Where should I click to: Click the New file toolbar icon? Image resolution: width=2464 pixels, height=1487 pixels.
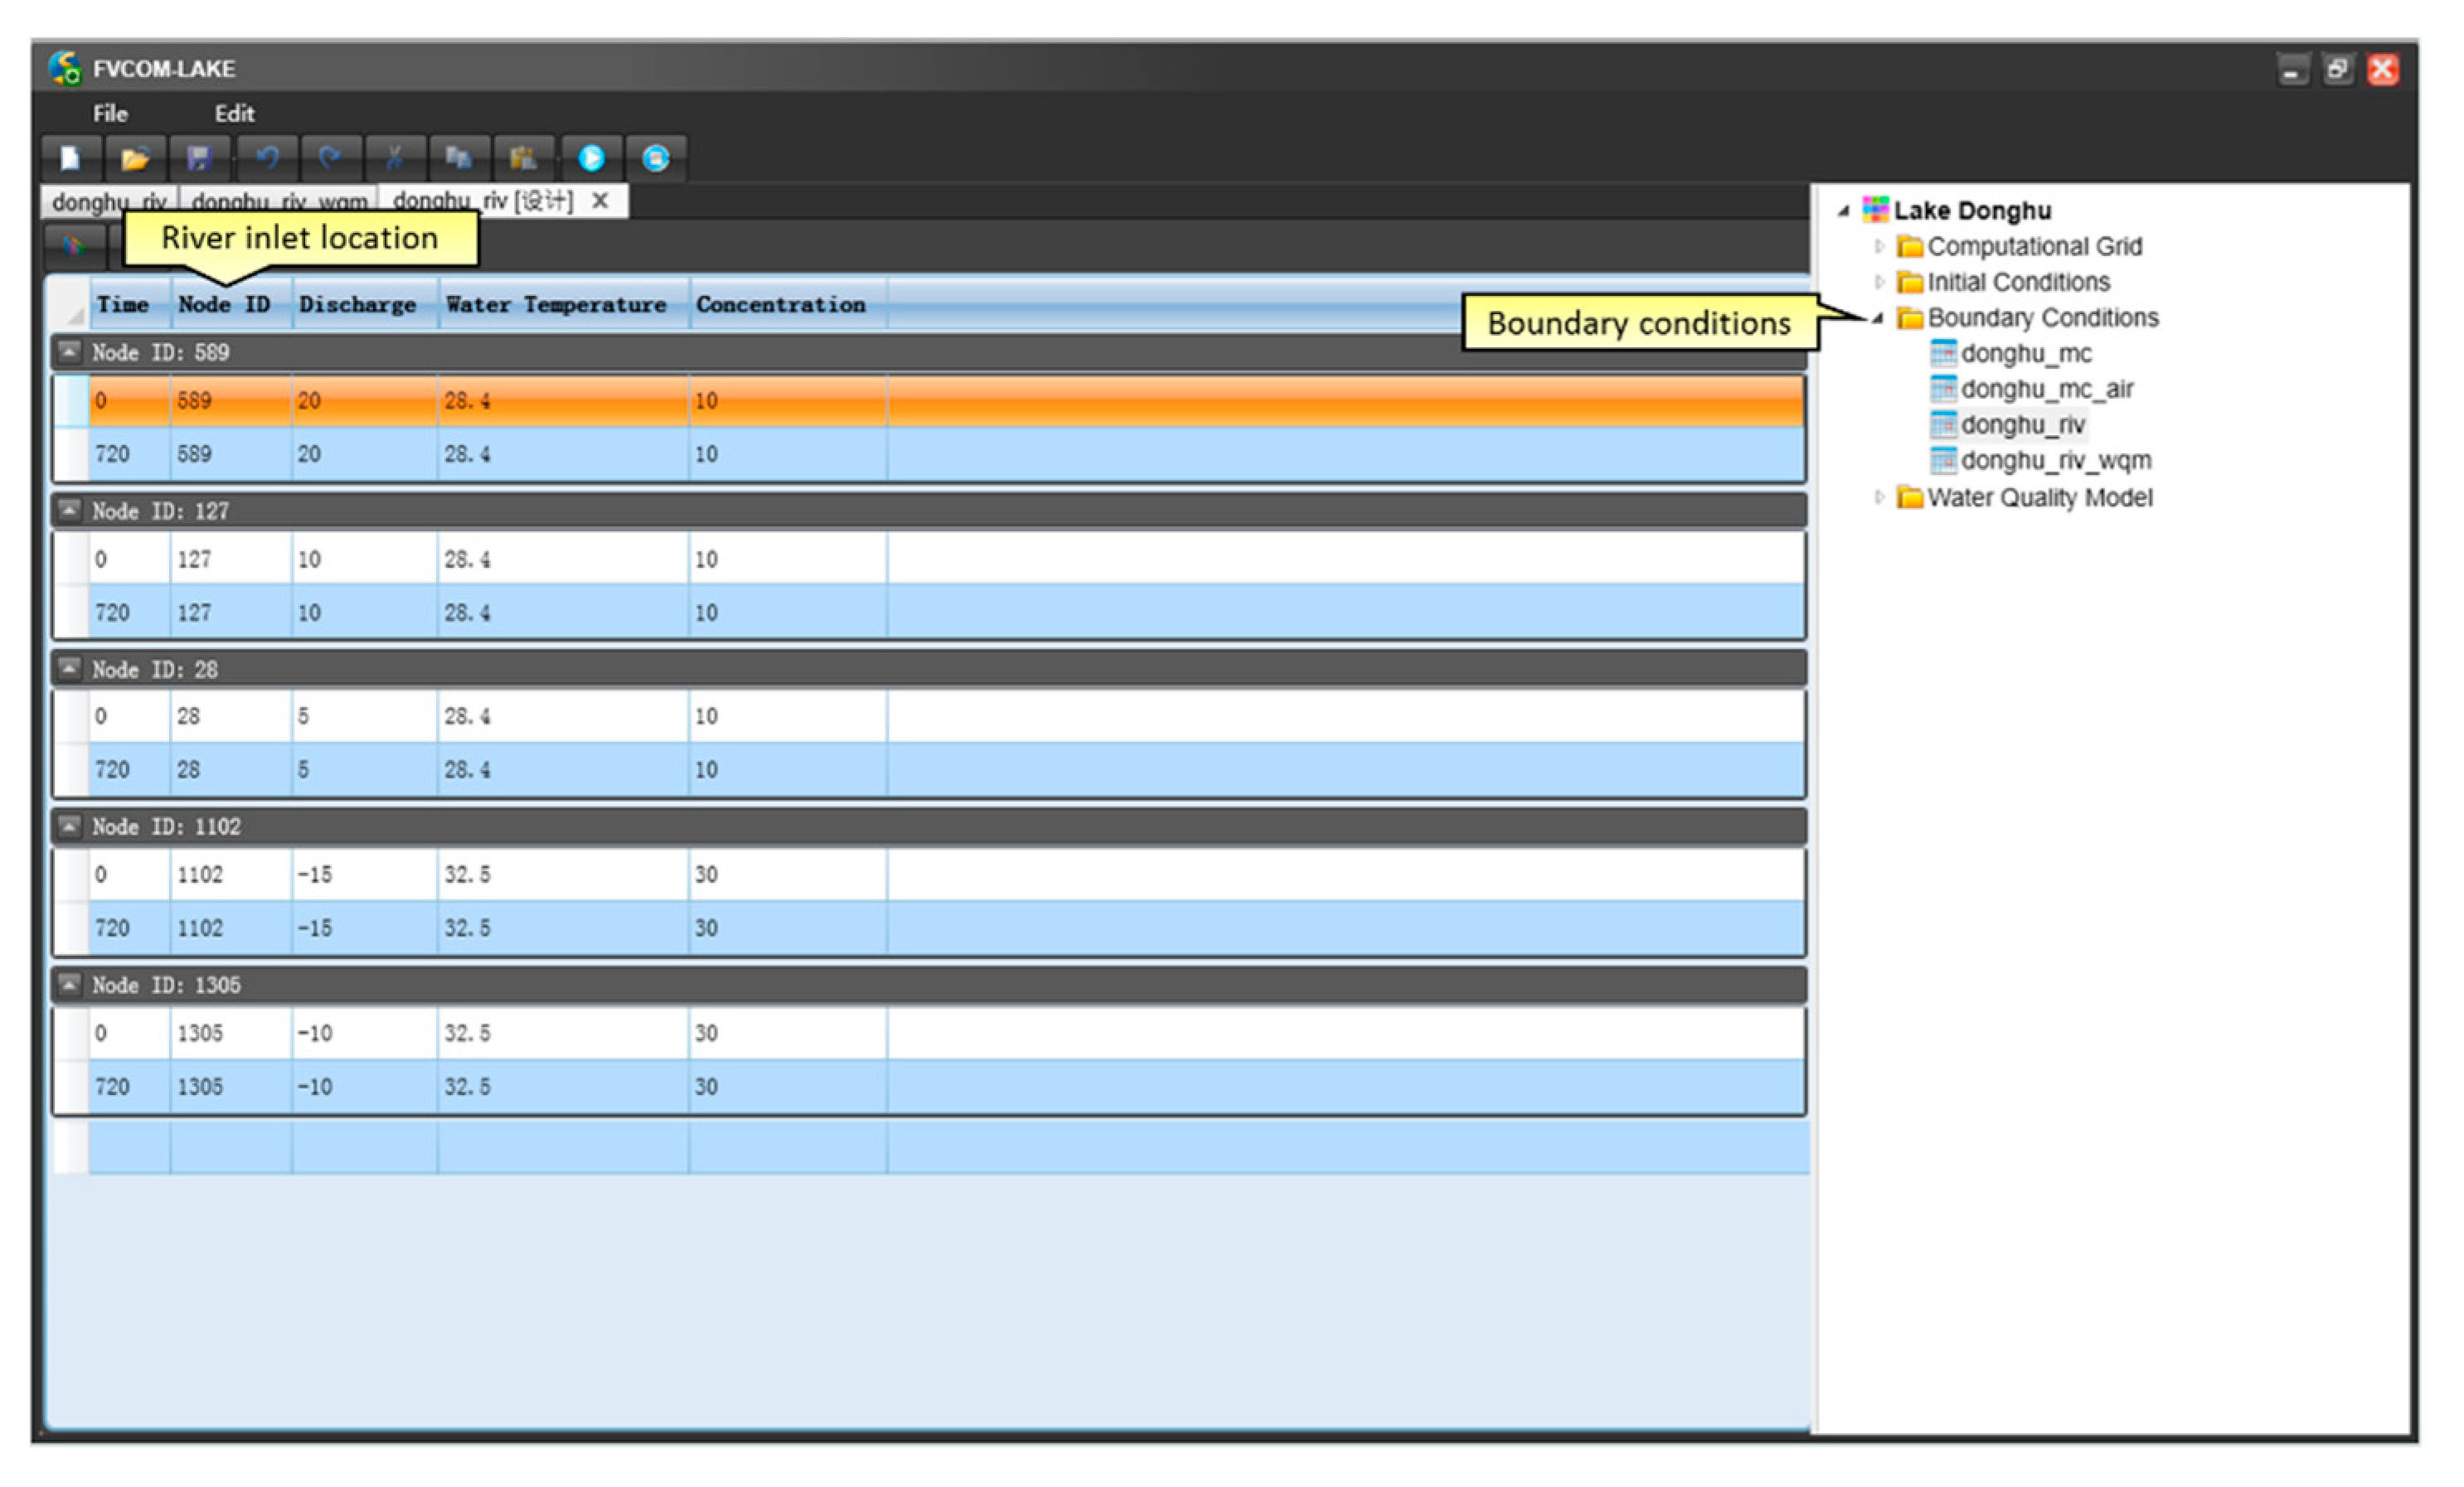click(x=70, y=158)
